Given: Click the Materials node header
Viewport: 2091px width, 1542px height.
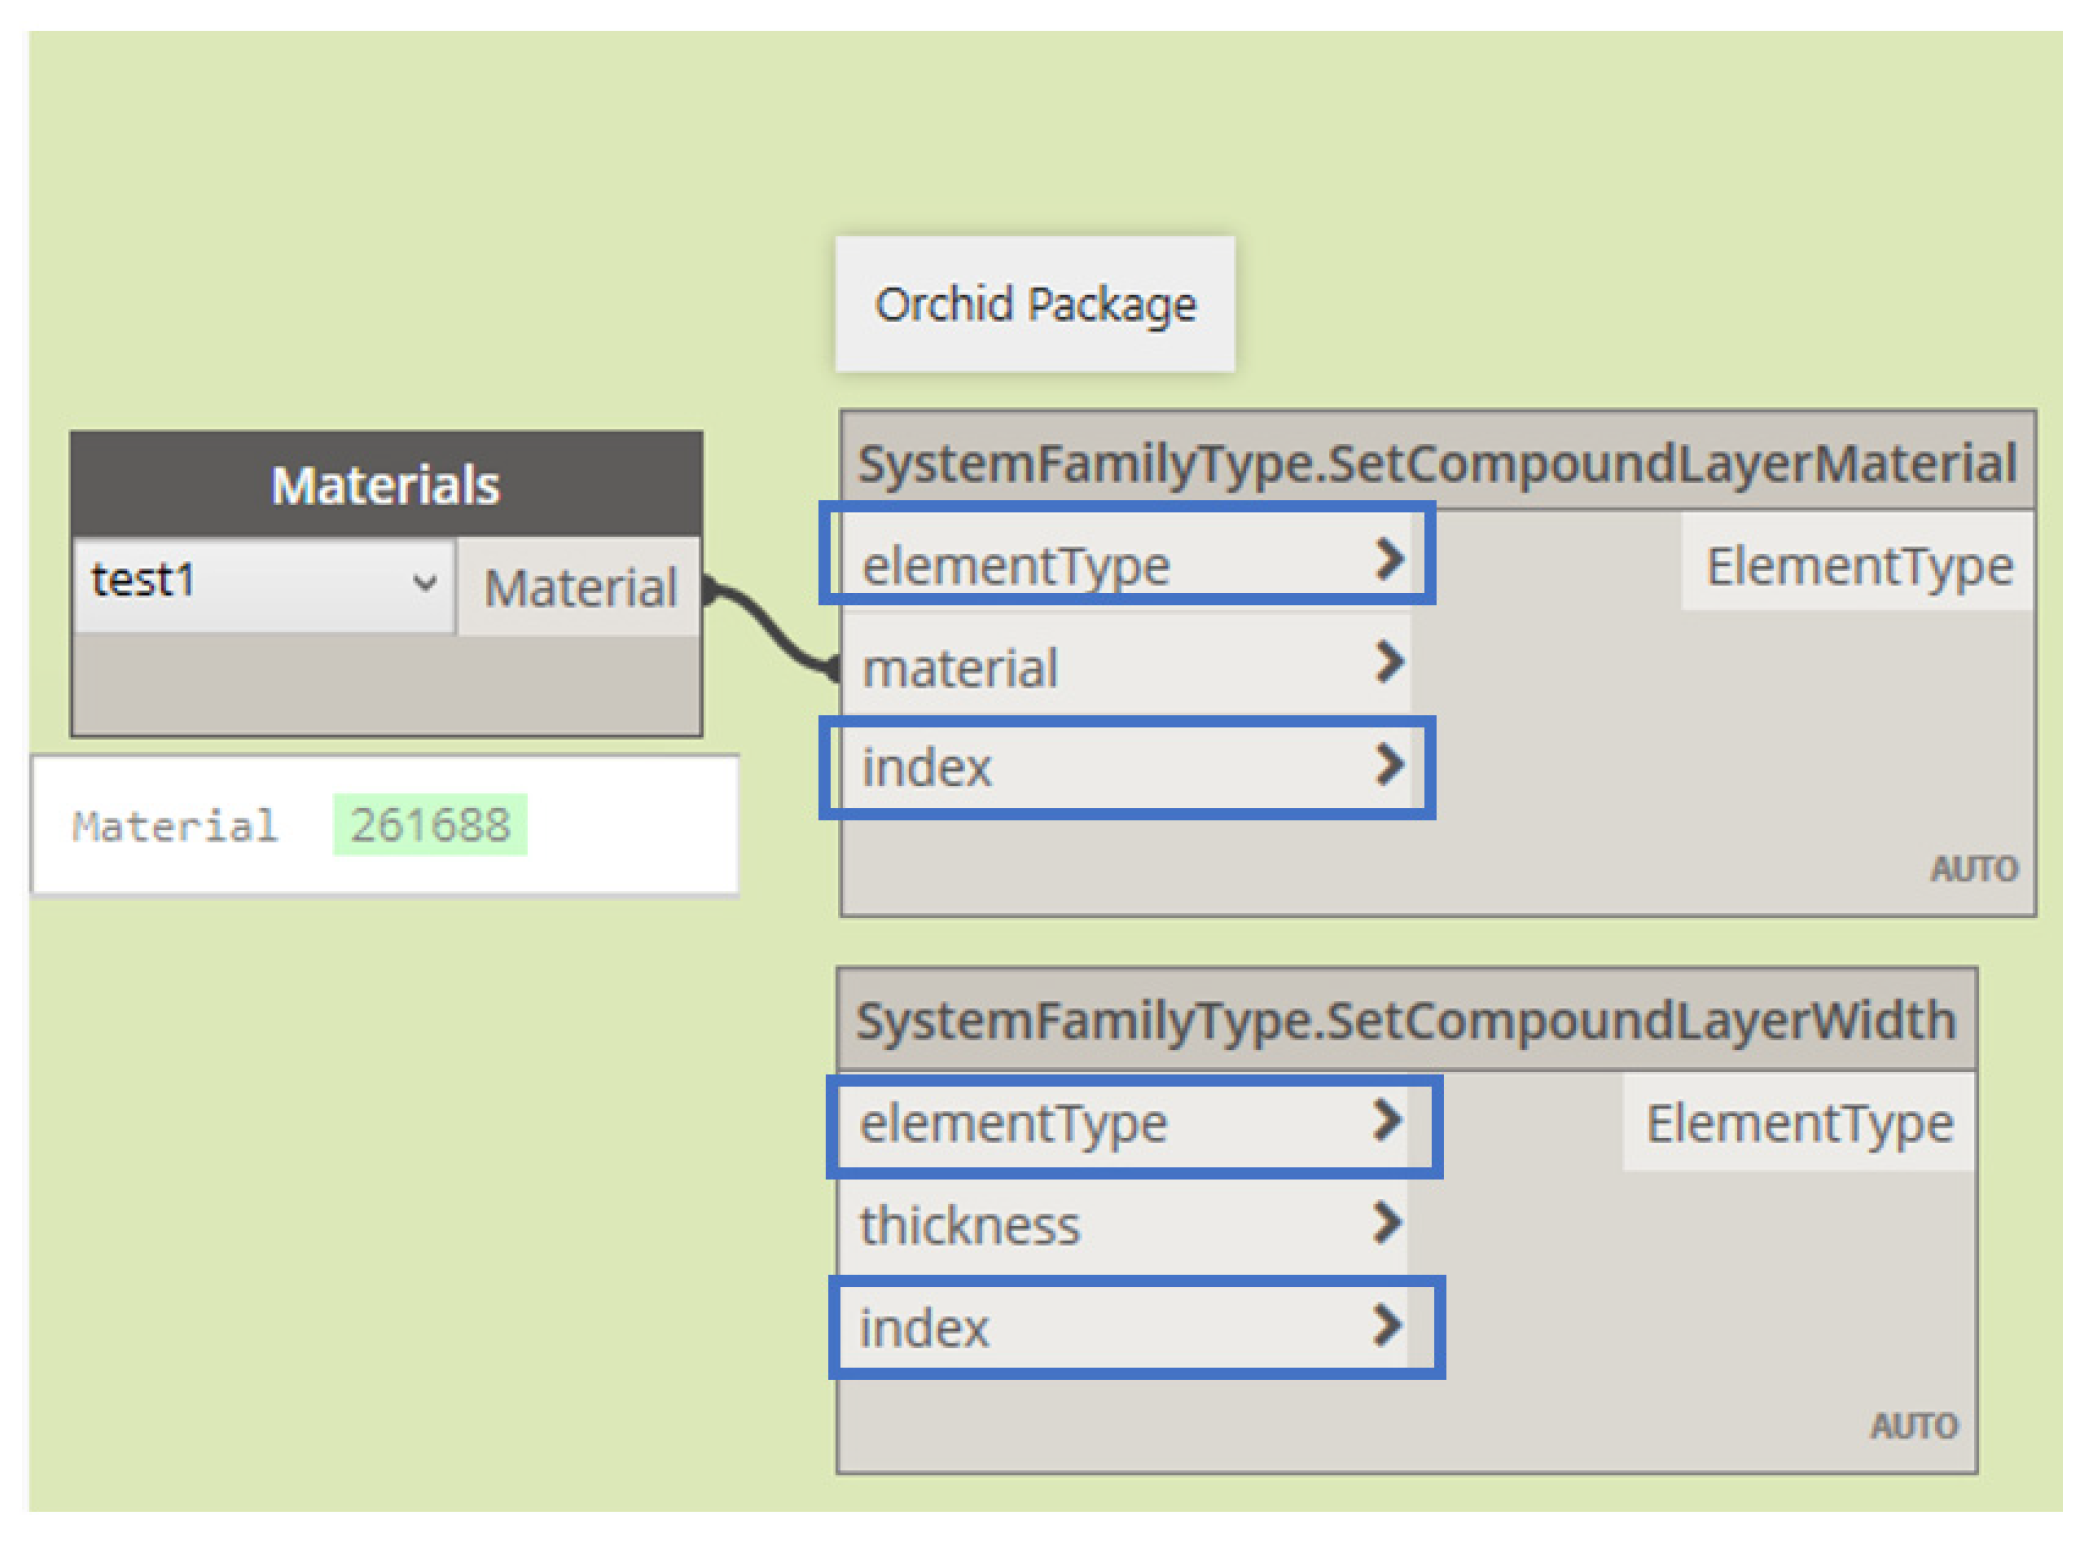Looking at the screenshot, I should [x=386, y=486].
